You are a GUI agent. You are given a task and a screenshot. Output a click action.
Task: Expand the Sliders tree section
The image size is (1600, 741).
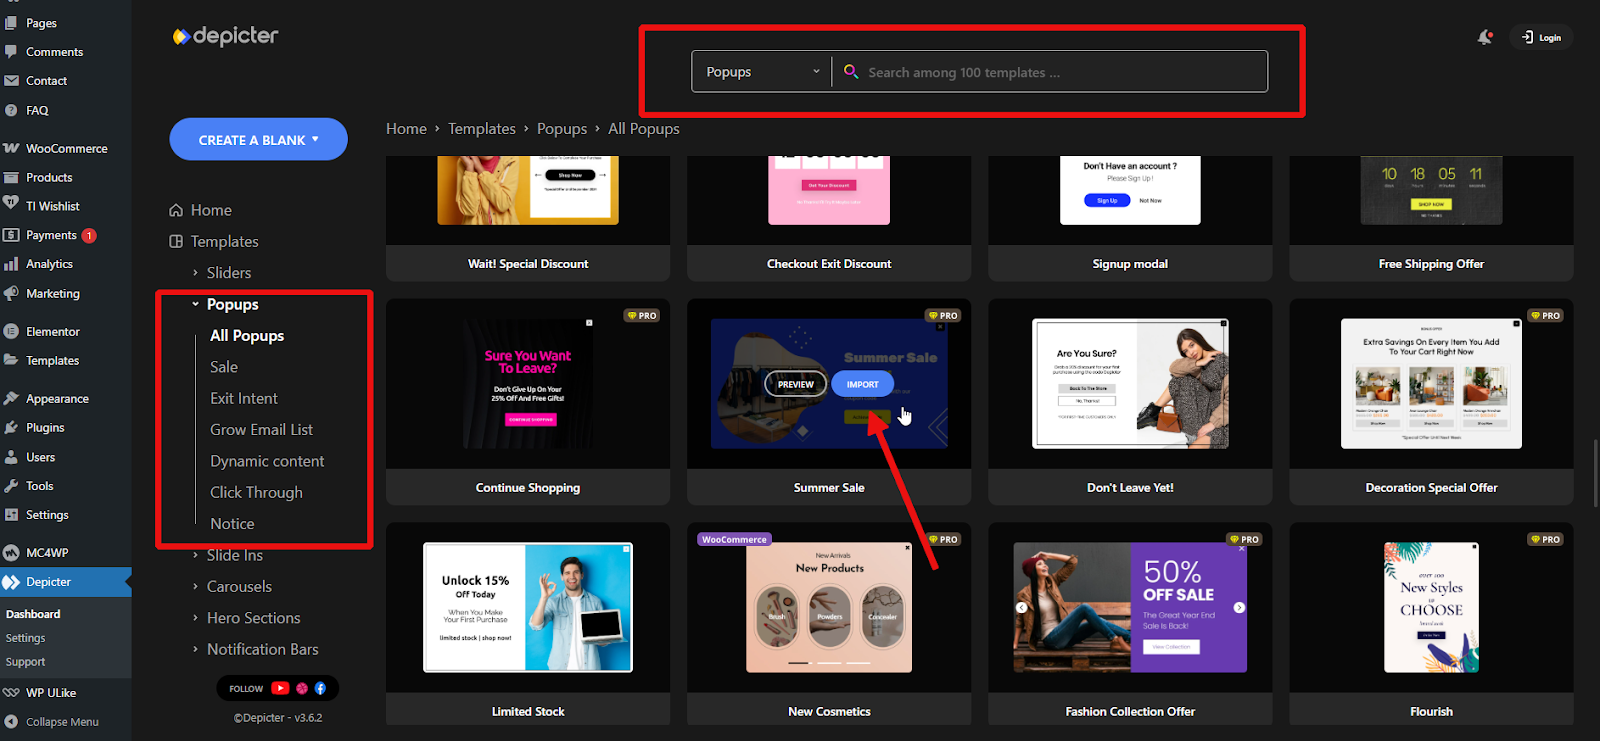196,273
